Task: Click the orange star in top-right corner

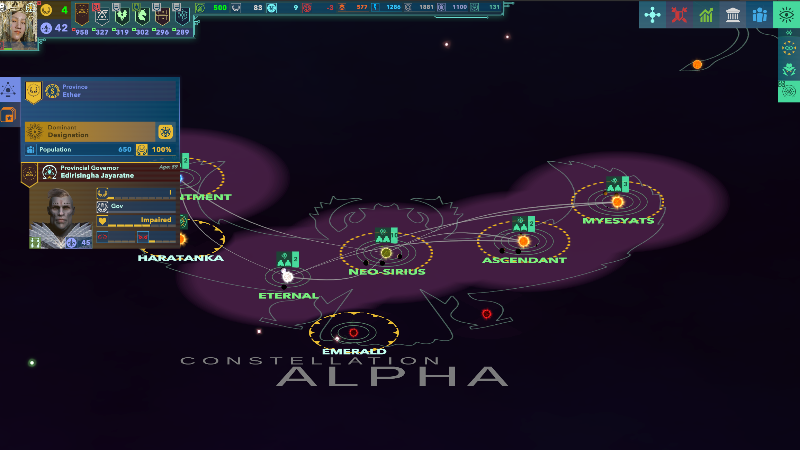Action: (x=697, y=64)
